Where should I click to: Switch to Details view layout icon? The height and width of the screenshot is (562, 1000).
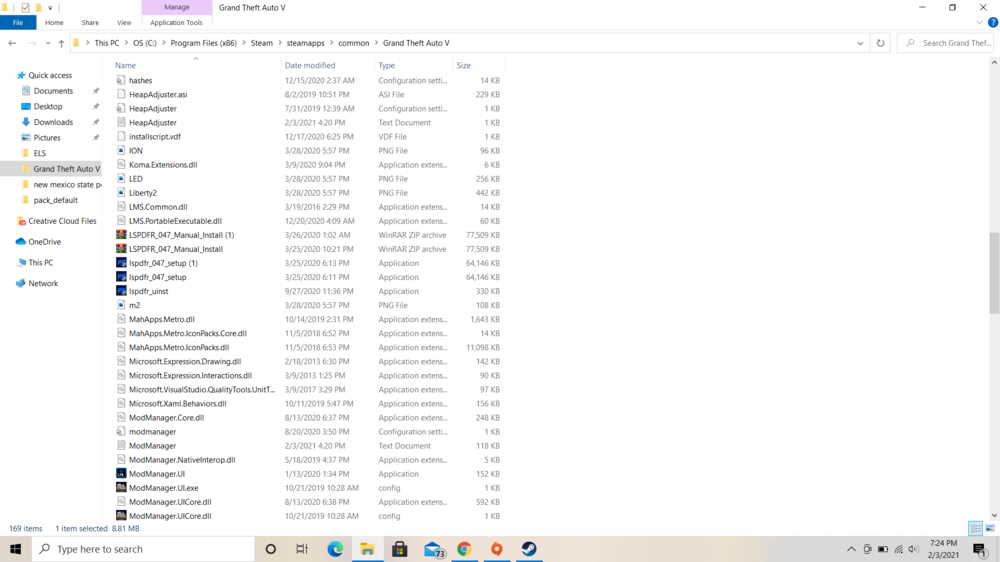(x=975, y=528)
